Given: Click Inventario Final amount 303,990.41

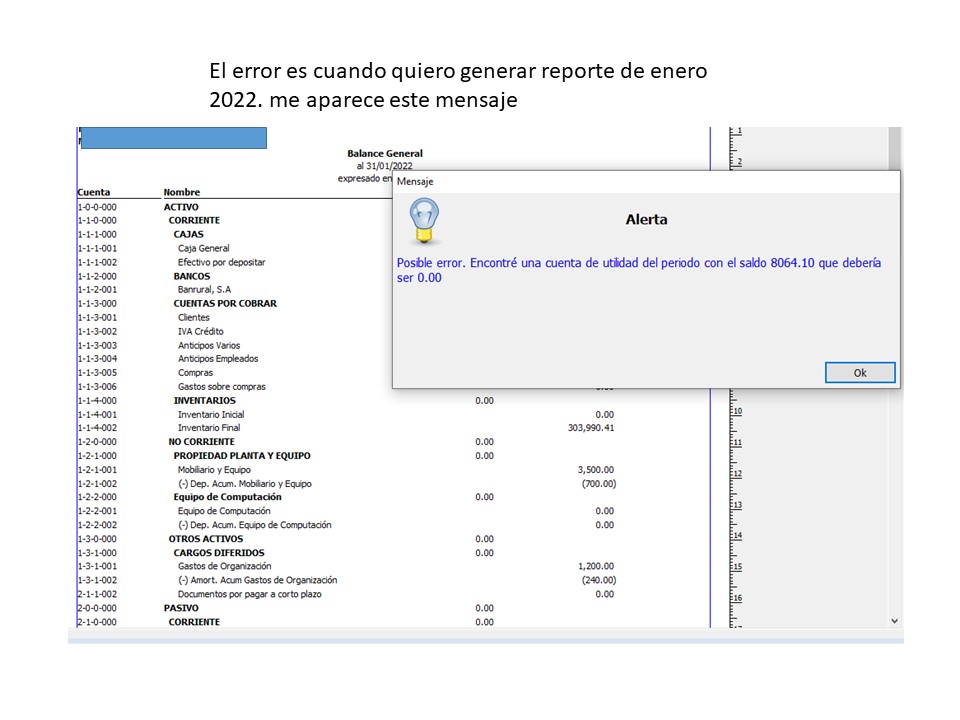Looking at the screenshot, I should pyautogui.click(x=590, y=428).
